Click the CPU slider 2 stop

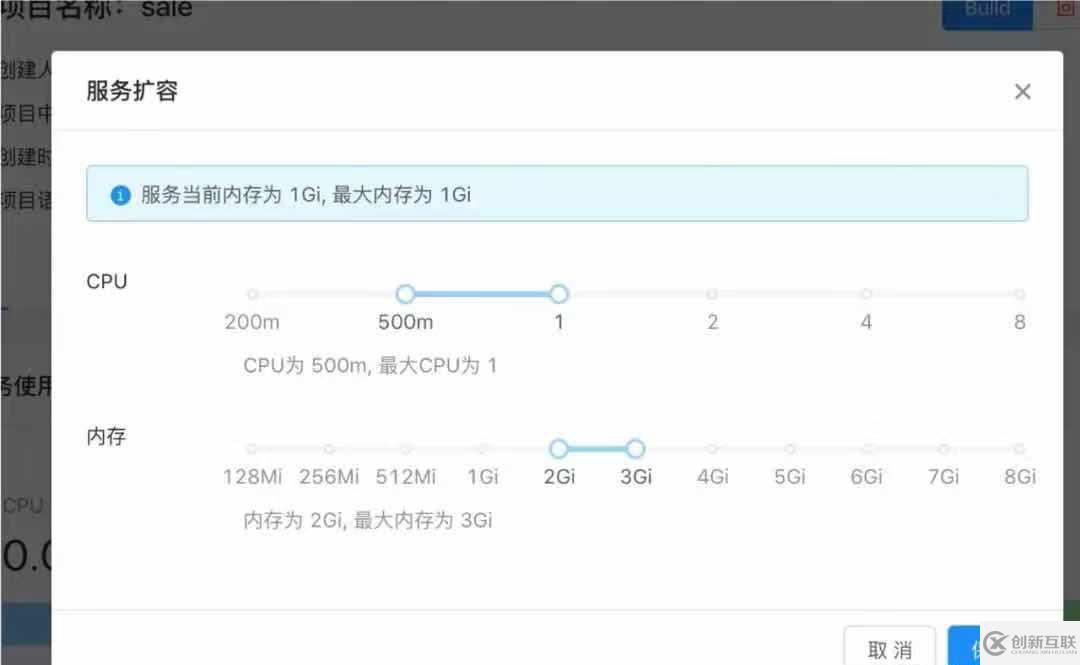[x=712, y=294]
